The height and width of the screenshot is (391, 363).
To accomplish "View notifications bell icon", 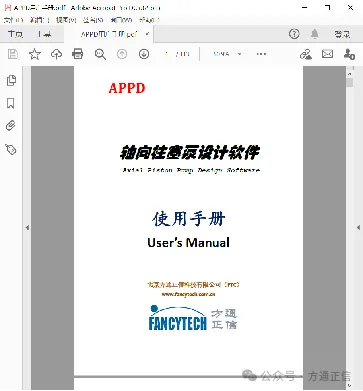I will point(315,34).
